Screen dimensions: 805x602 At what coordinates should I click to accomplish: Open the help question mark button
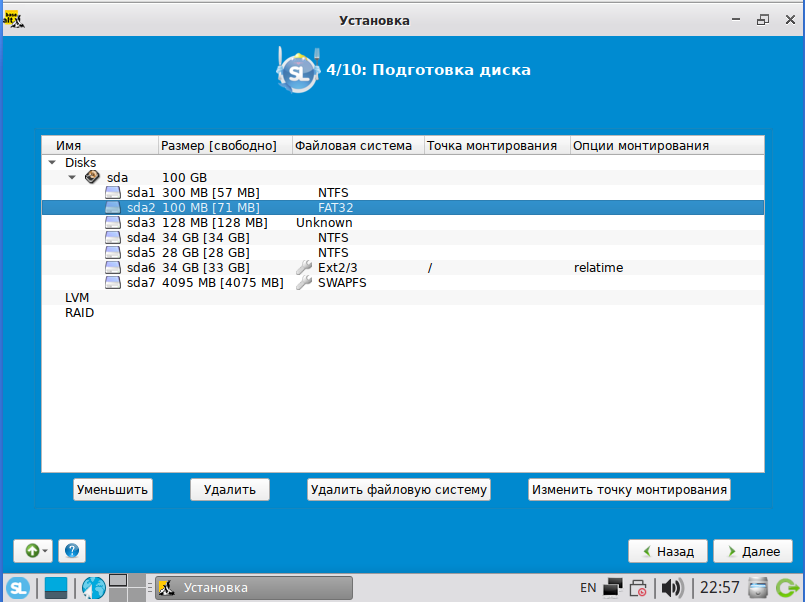point(72,551)
